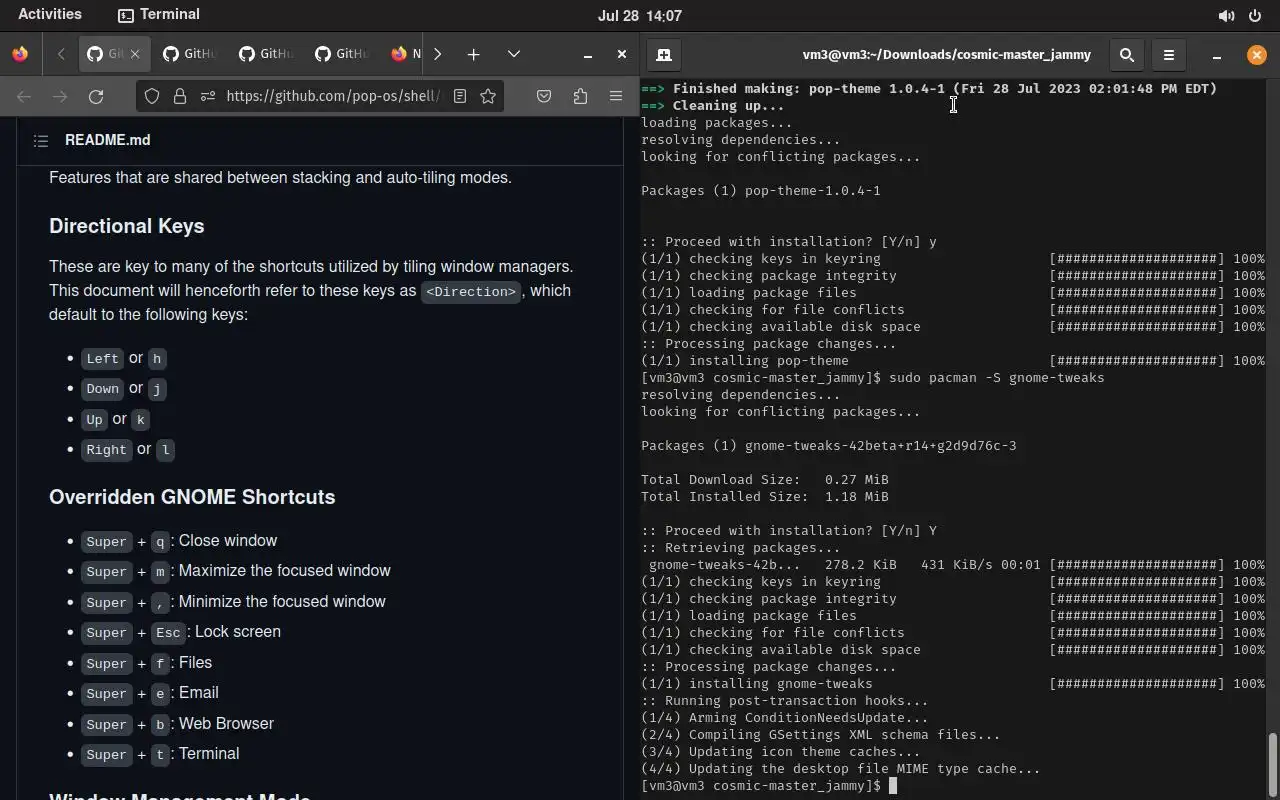
Task: Select the Super + q Close window row
Action: 180,541
